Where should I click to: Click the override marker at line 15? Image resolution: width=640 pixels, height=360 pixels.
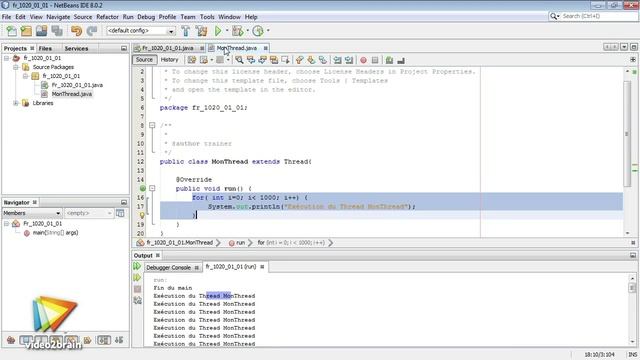coord(142,189)
